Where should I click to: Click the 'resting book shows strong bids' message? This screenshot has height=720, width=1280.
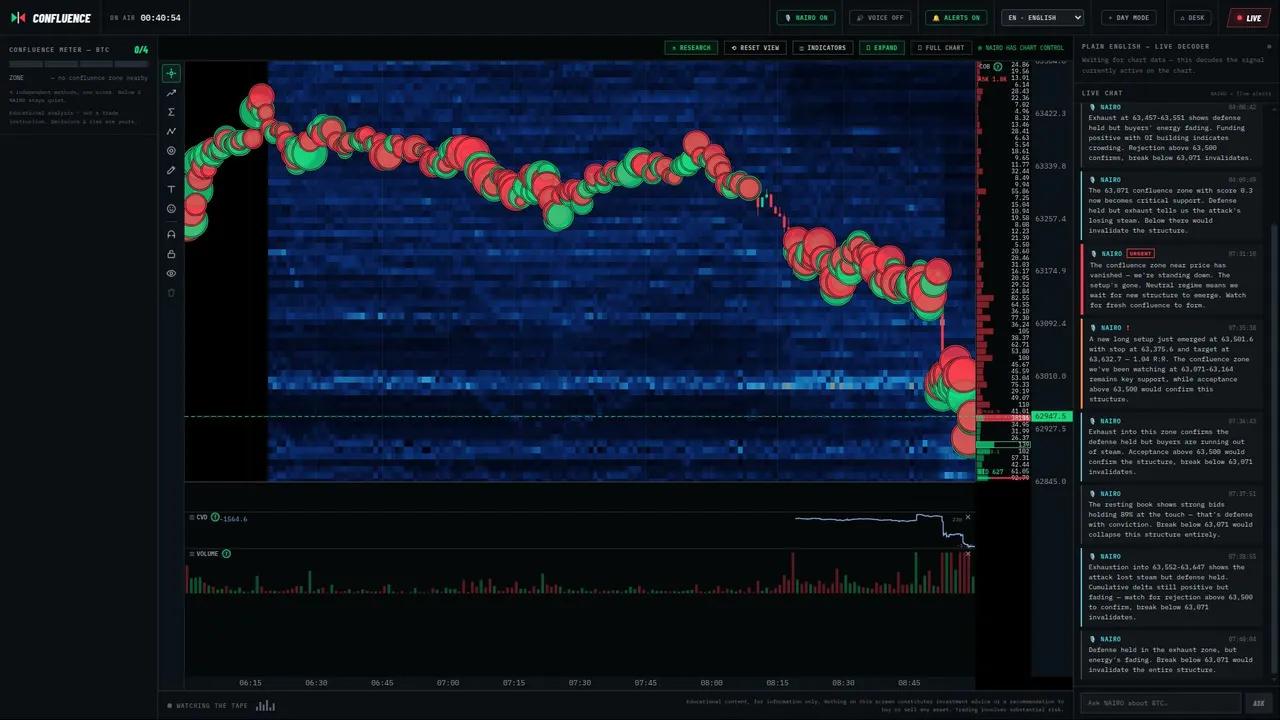click(x=1172, y=514)
